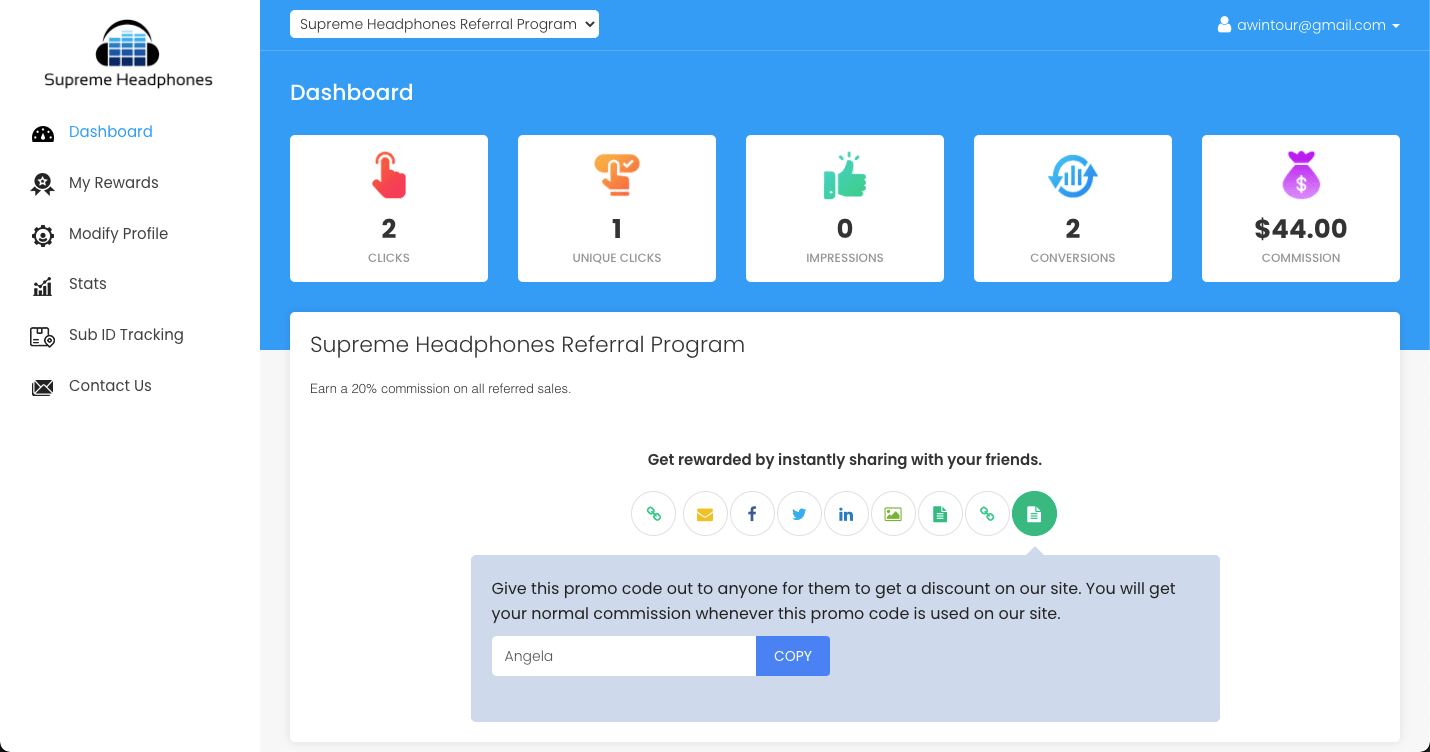The width and height of the screenshot is (1430, 752).
Task: Open the Contact Us page
Action: click(x=110, y=386)
